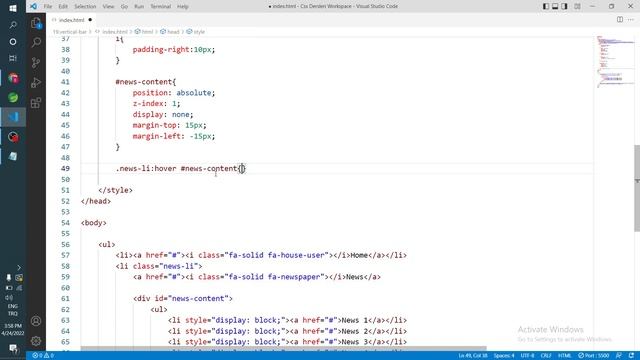Open the Help menu
640x360 pixels.
[182, 6]
